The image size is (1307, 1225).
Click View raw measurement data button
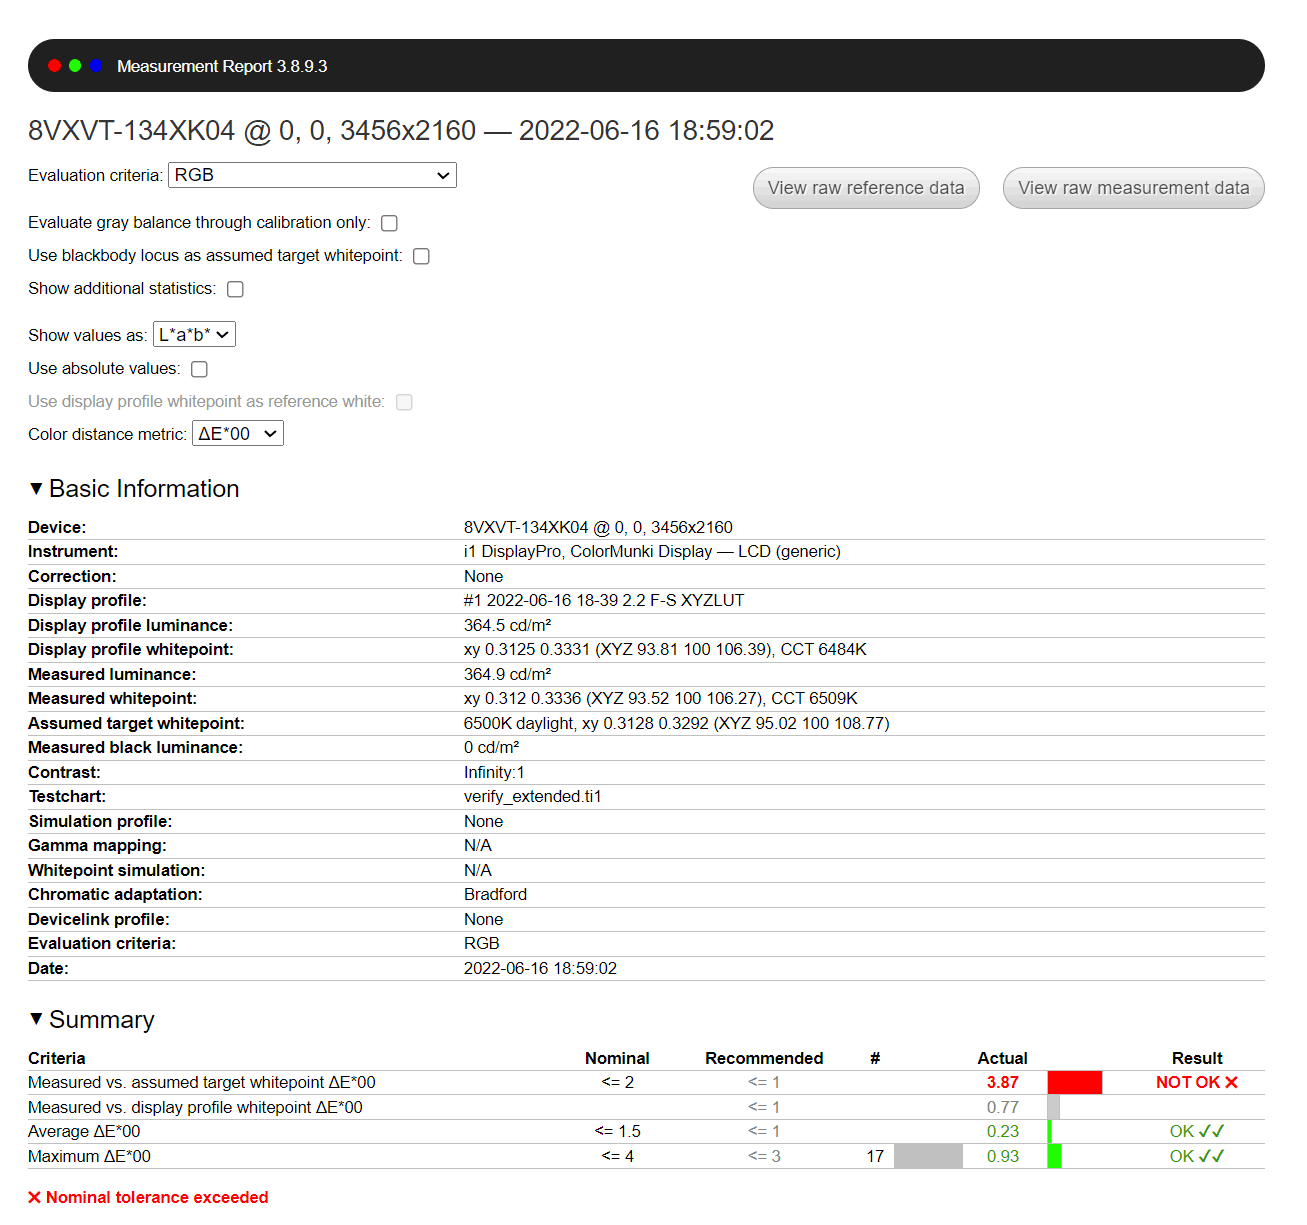pos(1133,188)
